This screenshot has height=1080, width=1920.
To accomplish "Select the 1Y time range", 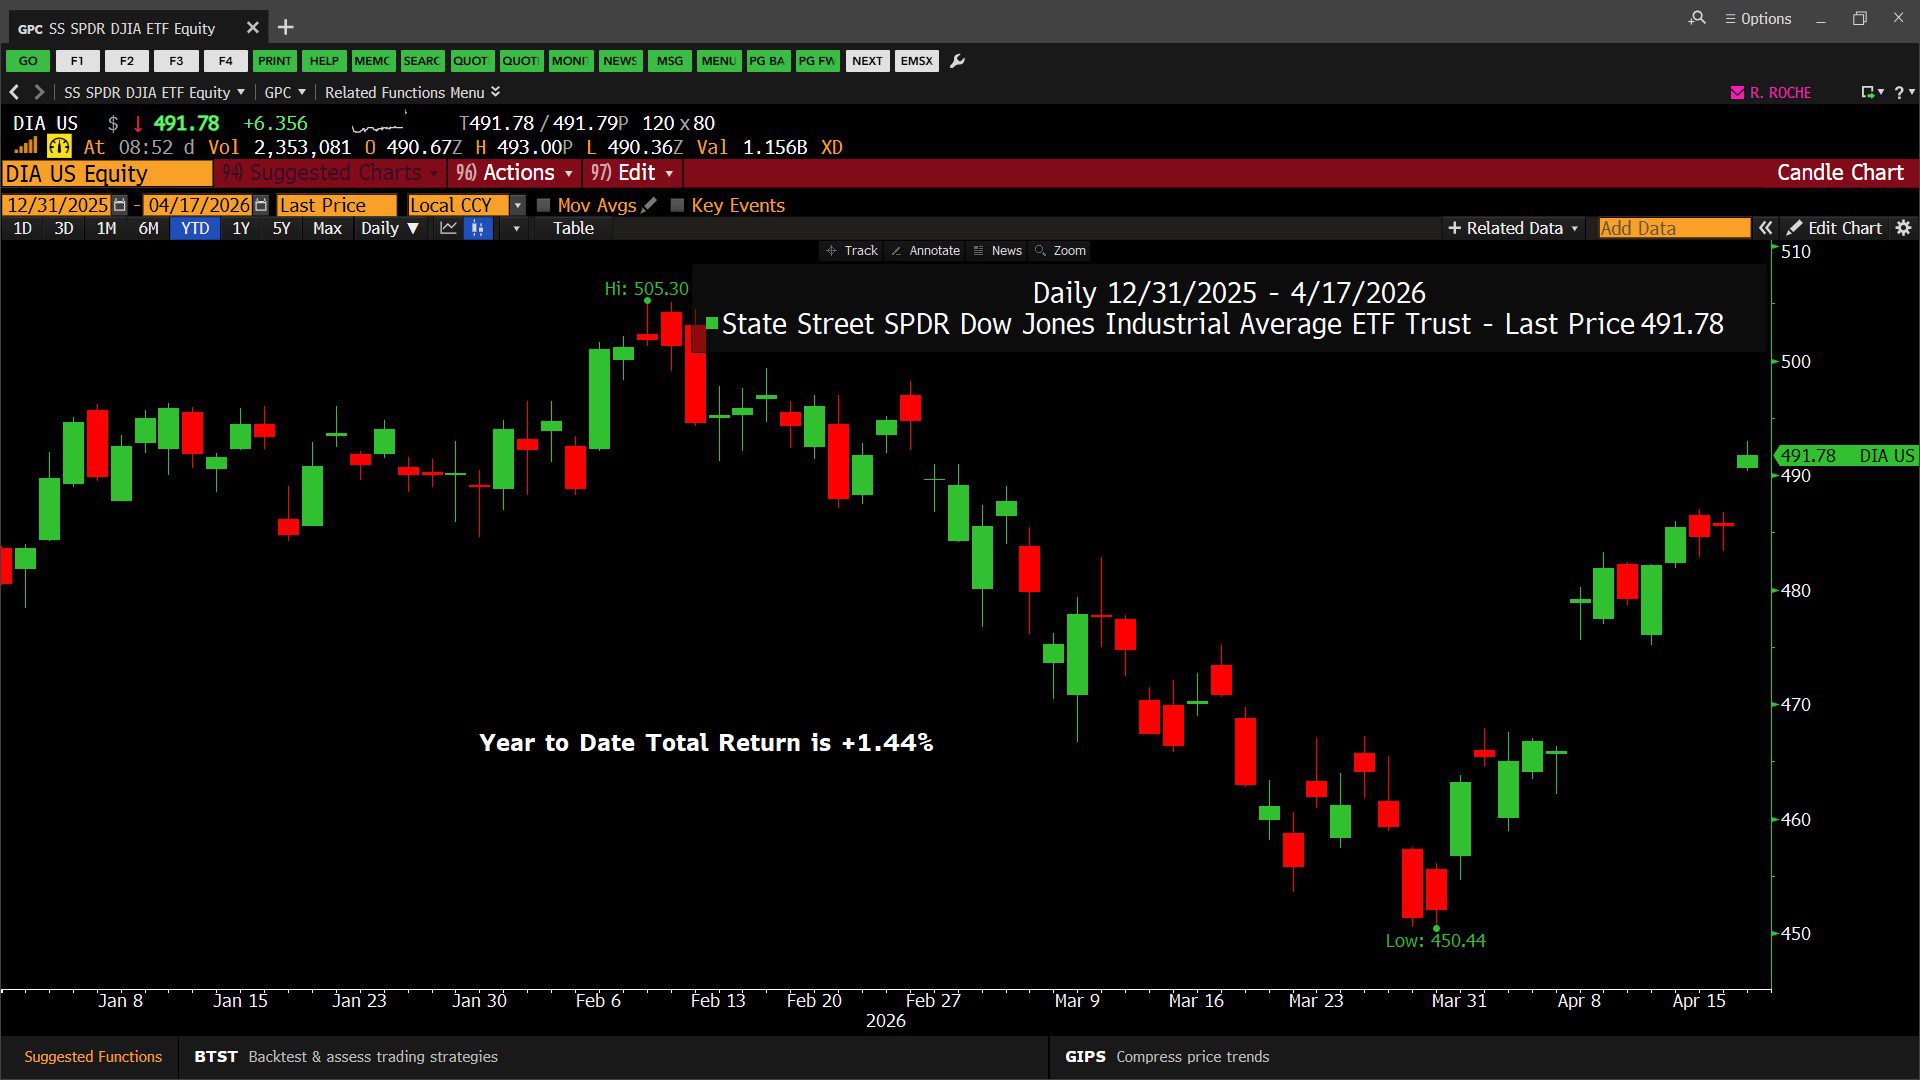I will [240, 228].
